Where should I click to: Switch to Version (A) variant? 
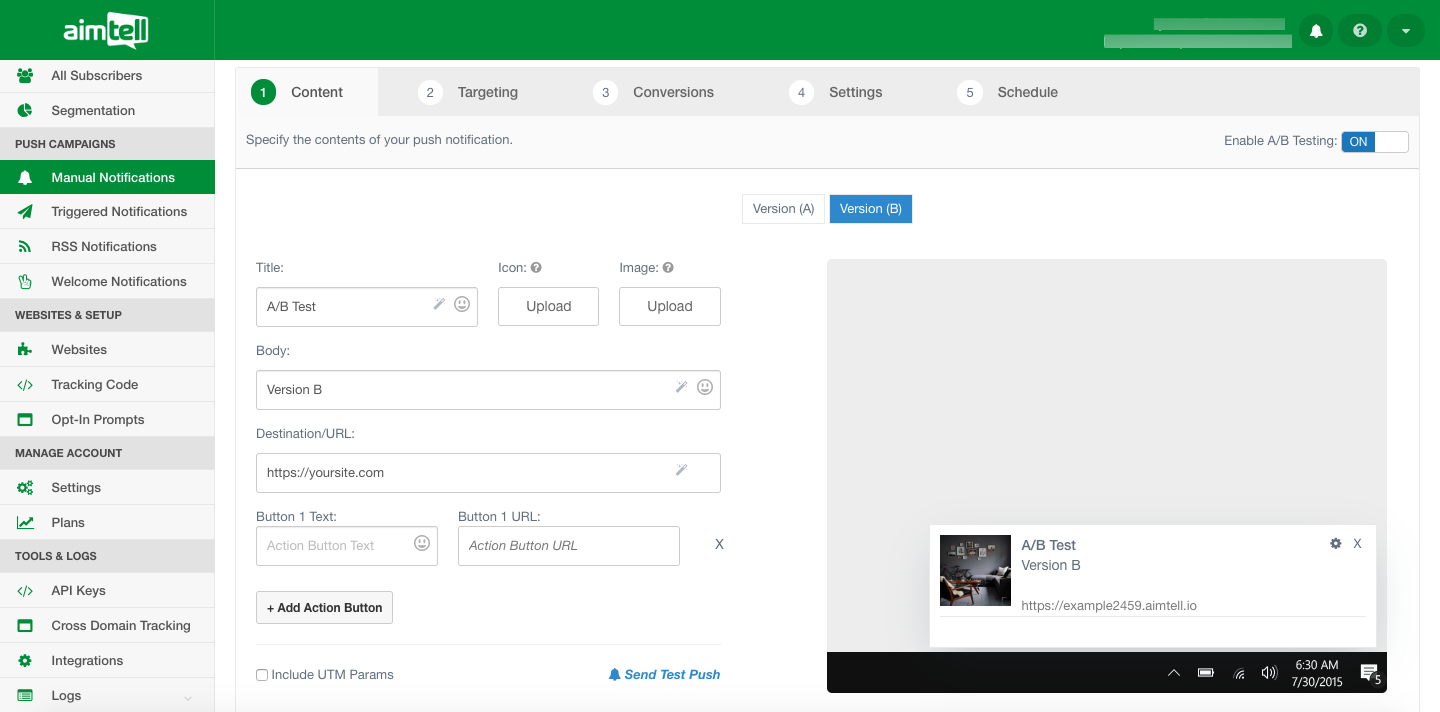point(783,209)
